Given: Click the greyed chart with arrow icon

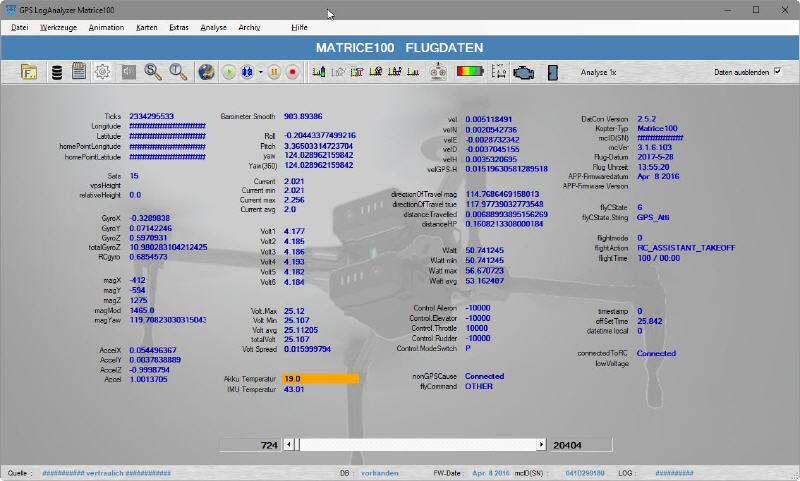Looking at the screenshot, I should (338, 72).
